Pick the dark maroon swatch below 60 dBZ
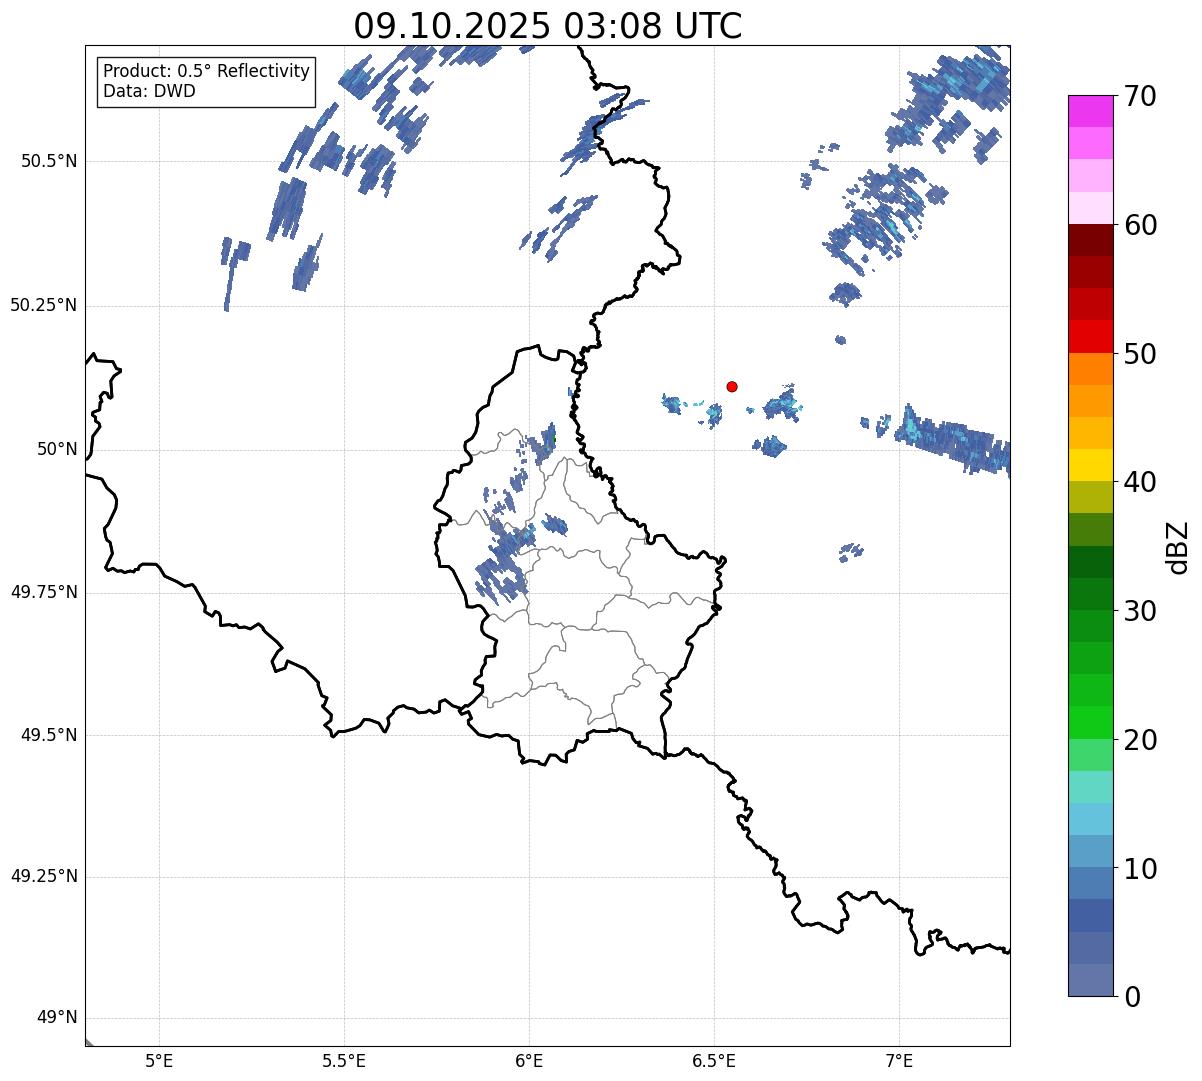Image resolution: width=1202 pixels, height=1081 pixels. [1090, 240]
